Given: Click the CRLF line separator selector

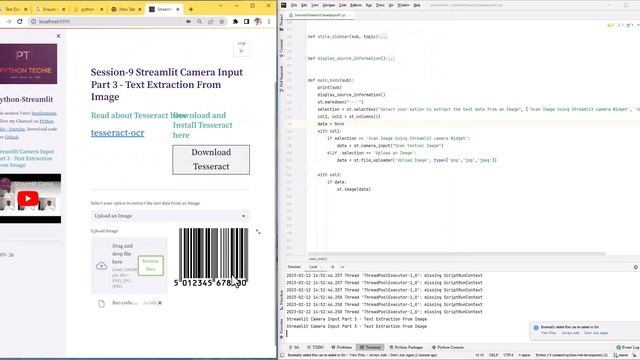Looking at the screenshot, I should point(493,355).
